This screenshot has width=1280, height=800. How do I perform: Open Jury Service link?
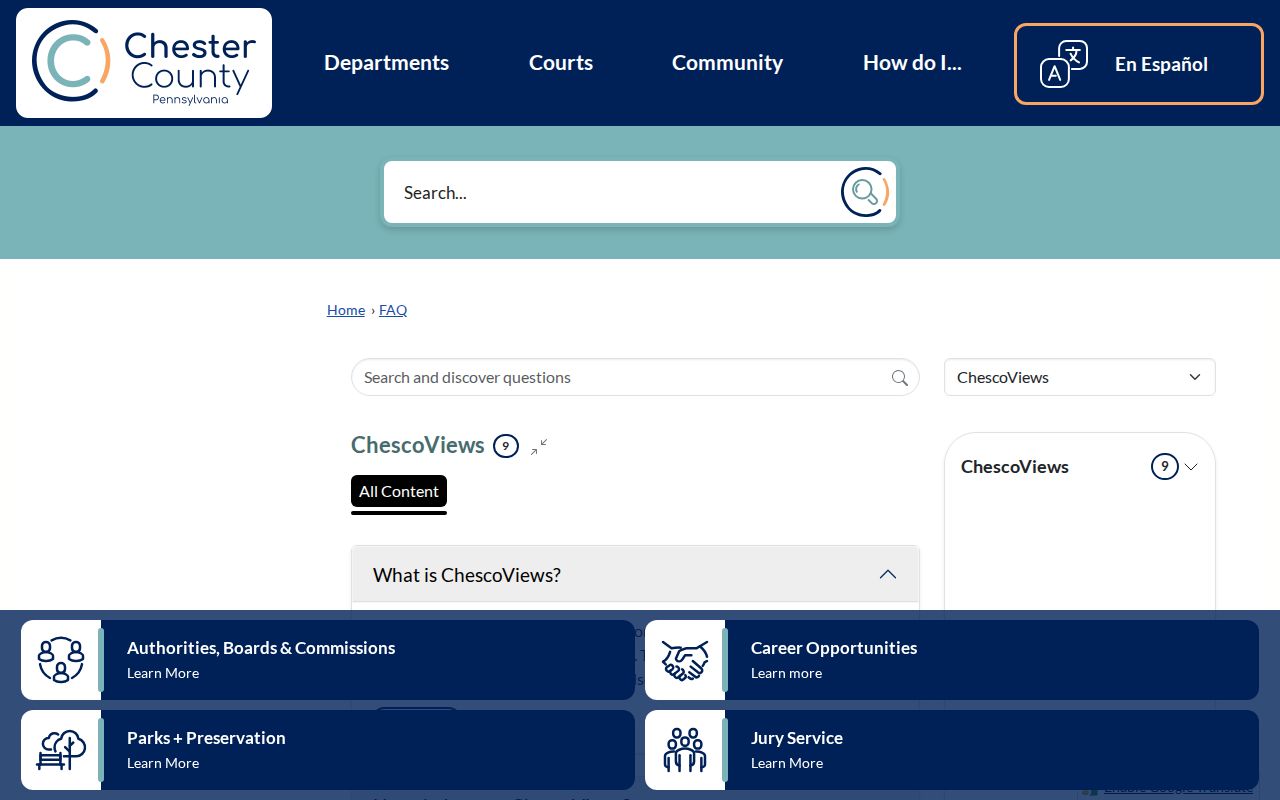[952, 750]
